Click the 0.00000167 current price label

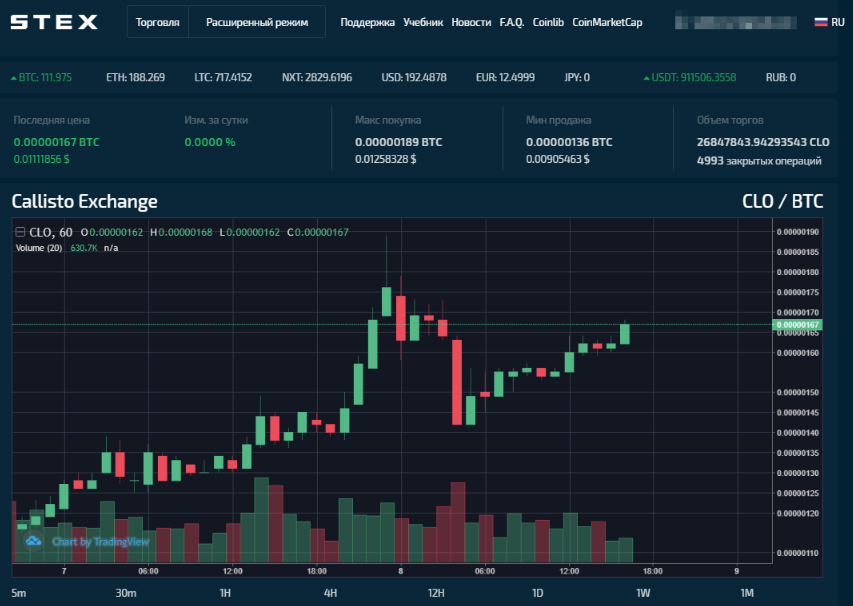(797, 325)
